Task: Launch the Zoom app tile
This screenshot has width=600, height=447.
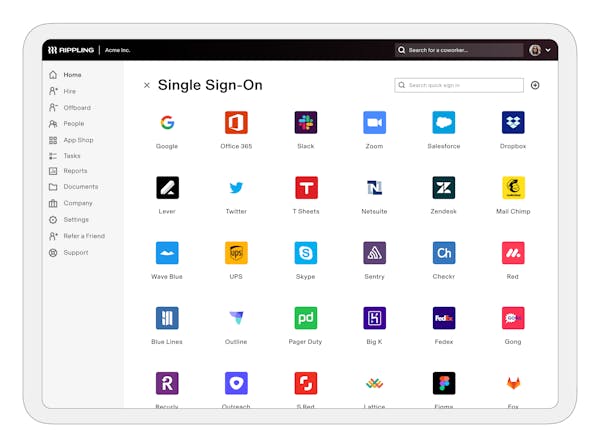Action: click(375, 122)
